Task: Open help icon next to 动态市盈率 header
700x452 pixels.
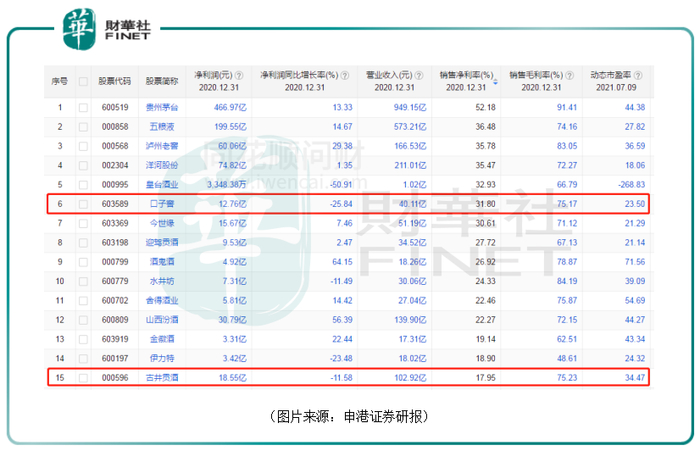Action: pyautogui.click(x=638, y=75)
